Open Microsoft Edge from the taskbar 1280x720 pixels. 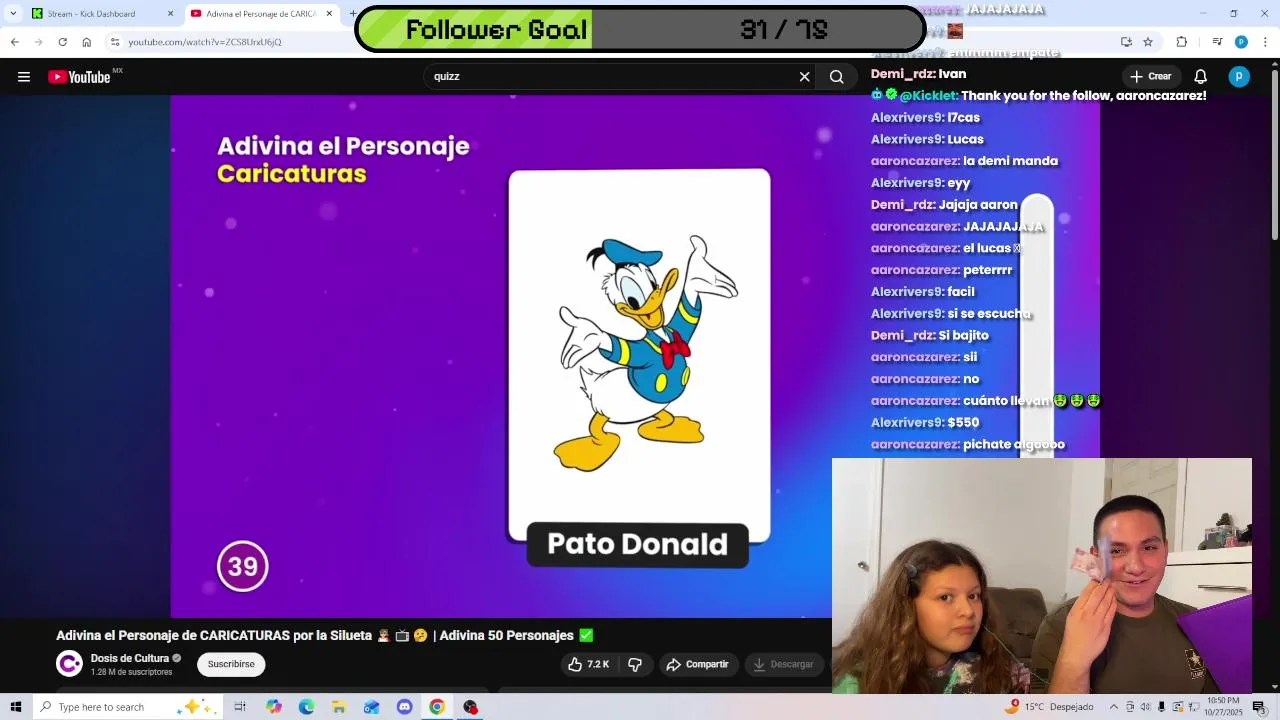306,707
